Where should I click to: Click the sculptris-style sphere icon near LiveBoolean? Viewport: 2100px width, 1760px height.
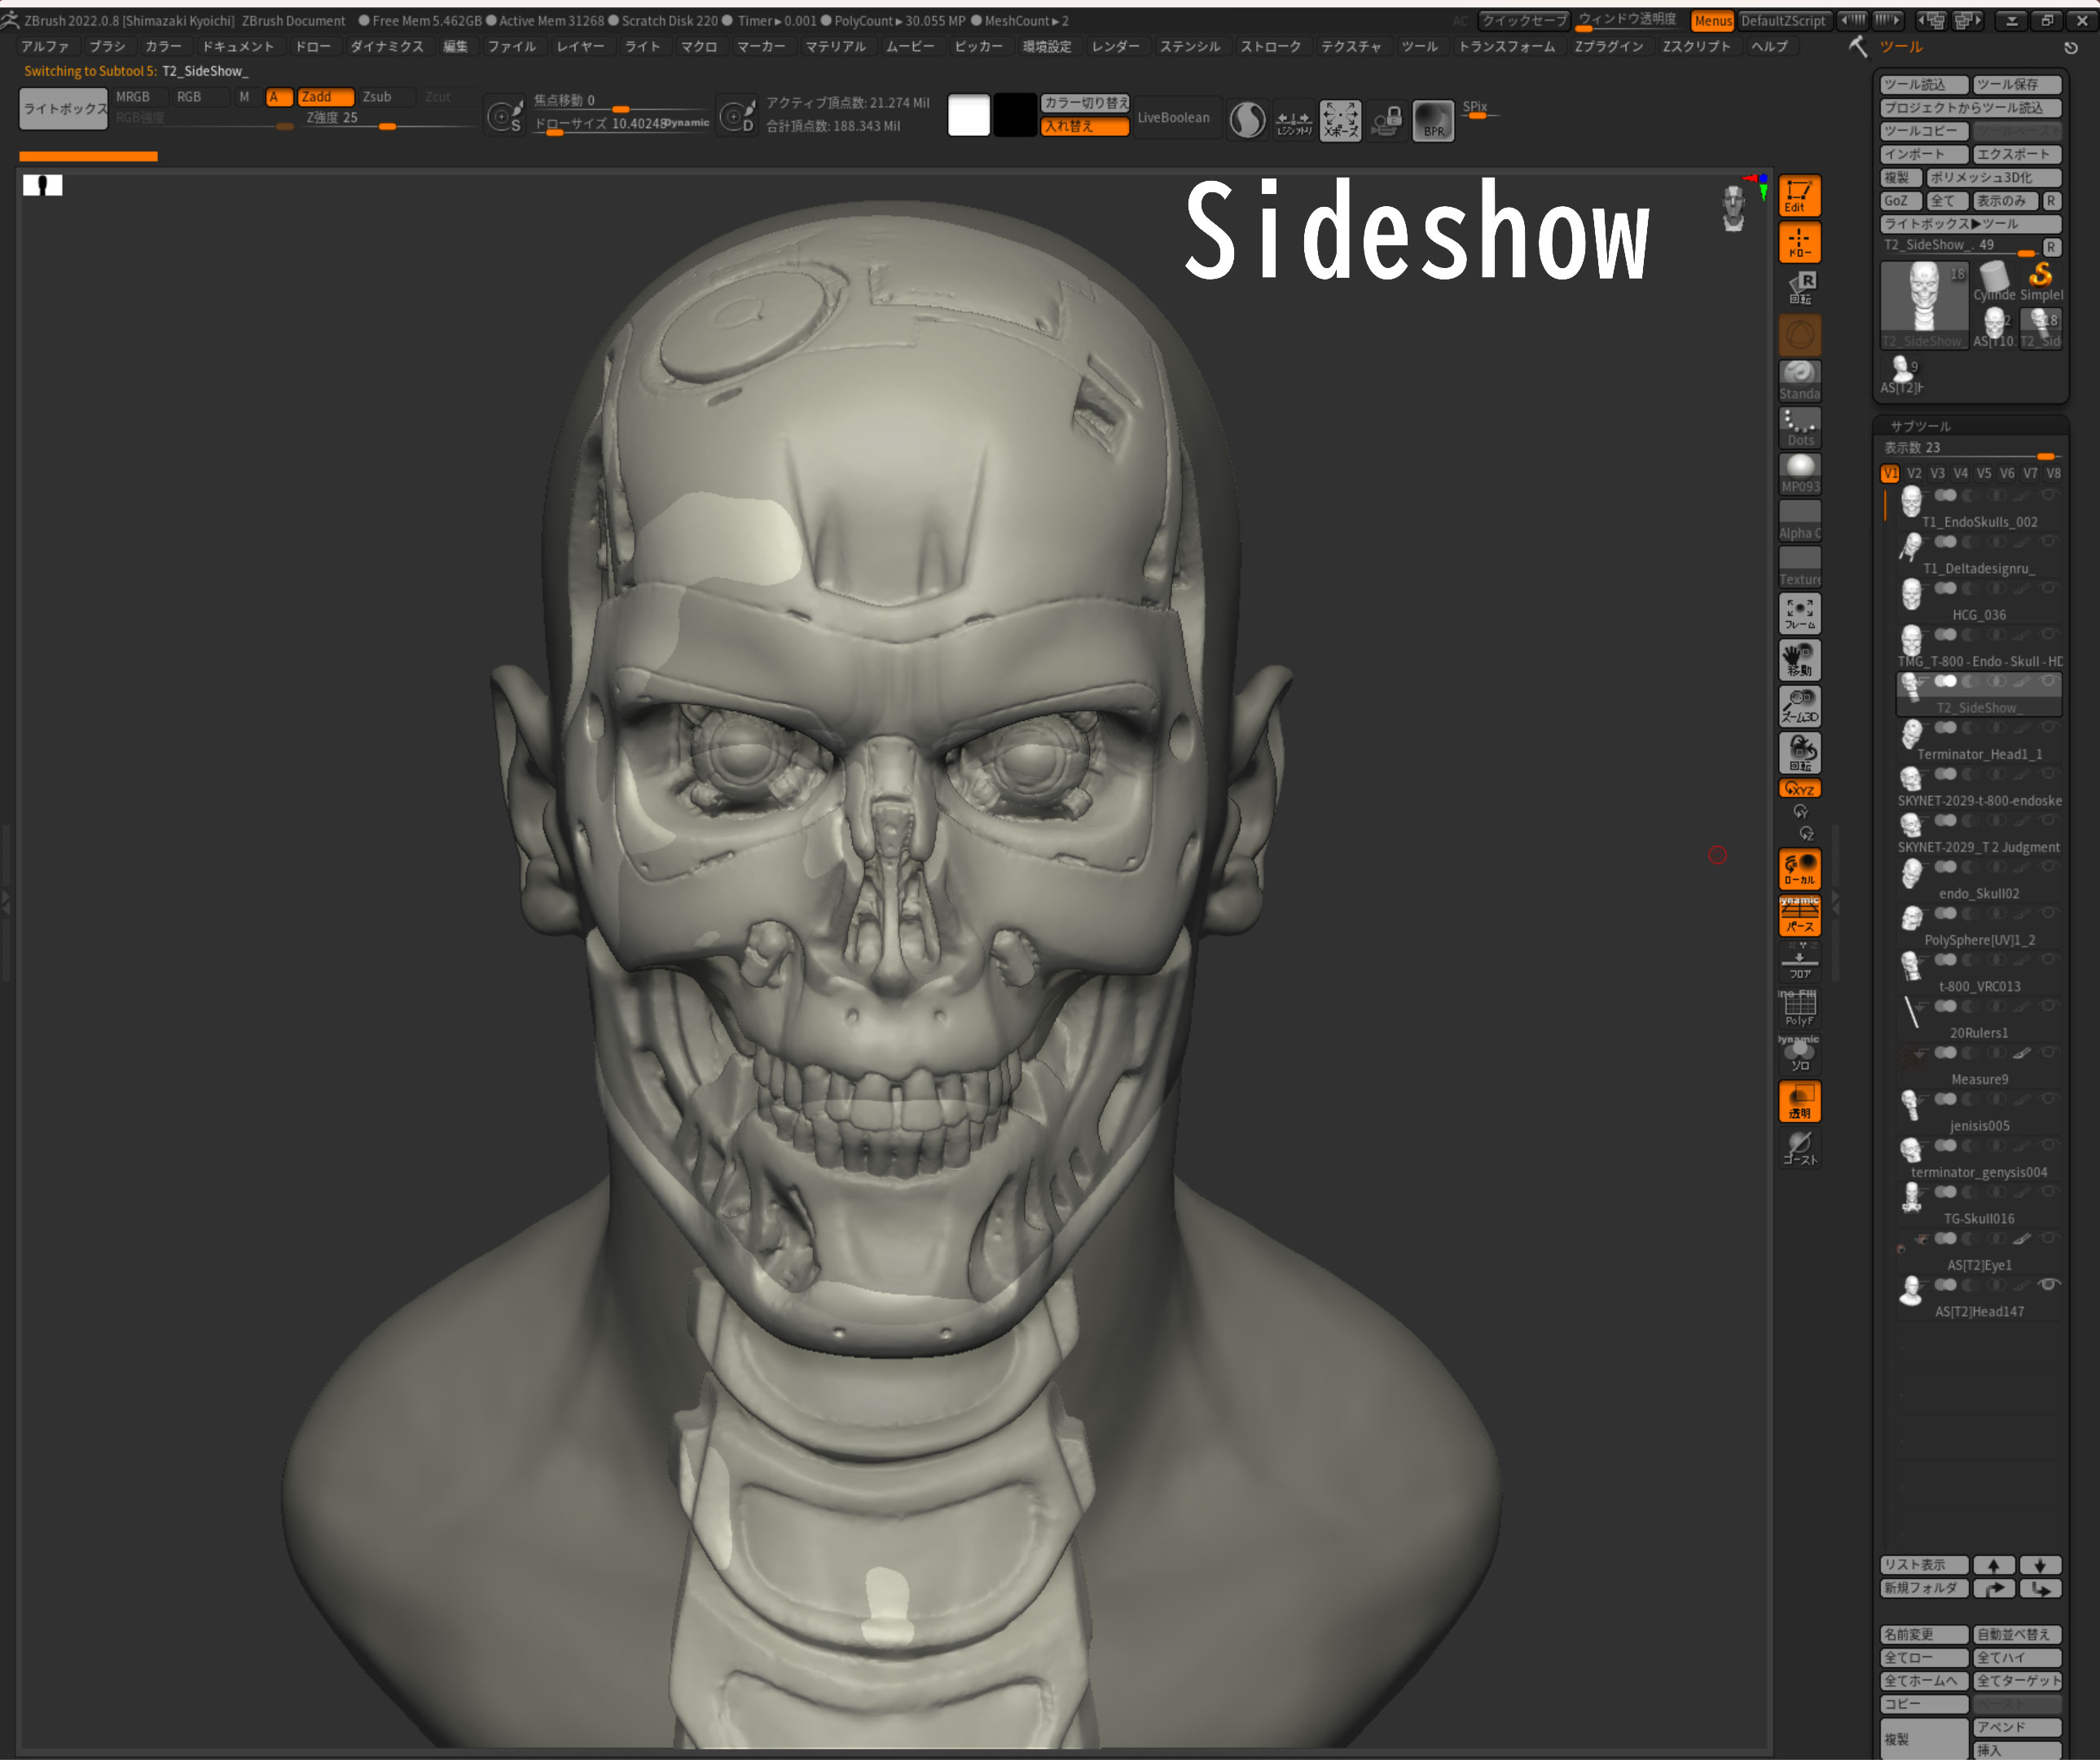point(1247,121)
